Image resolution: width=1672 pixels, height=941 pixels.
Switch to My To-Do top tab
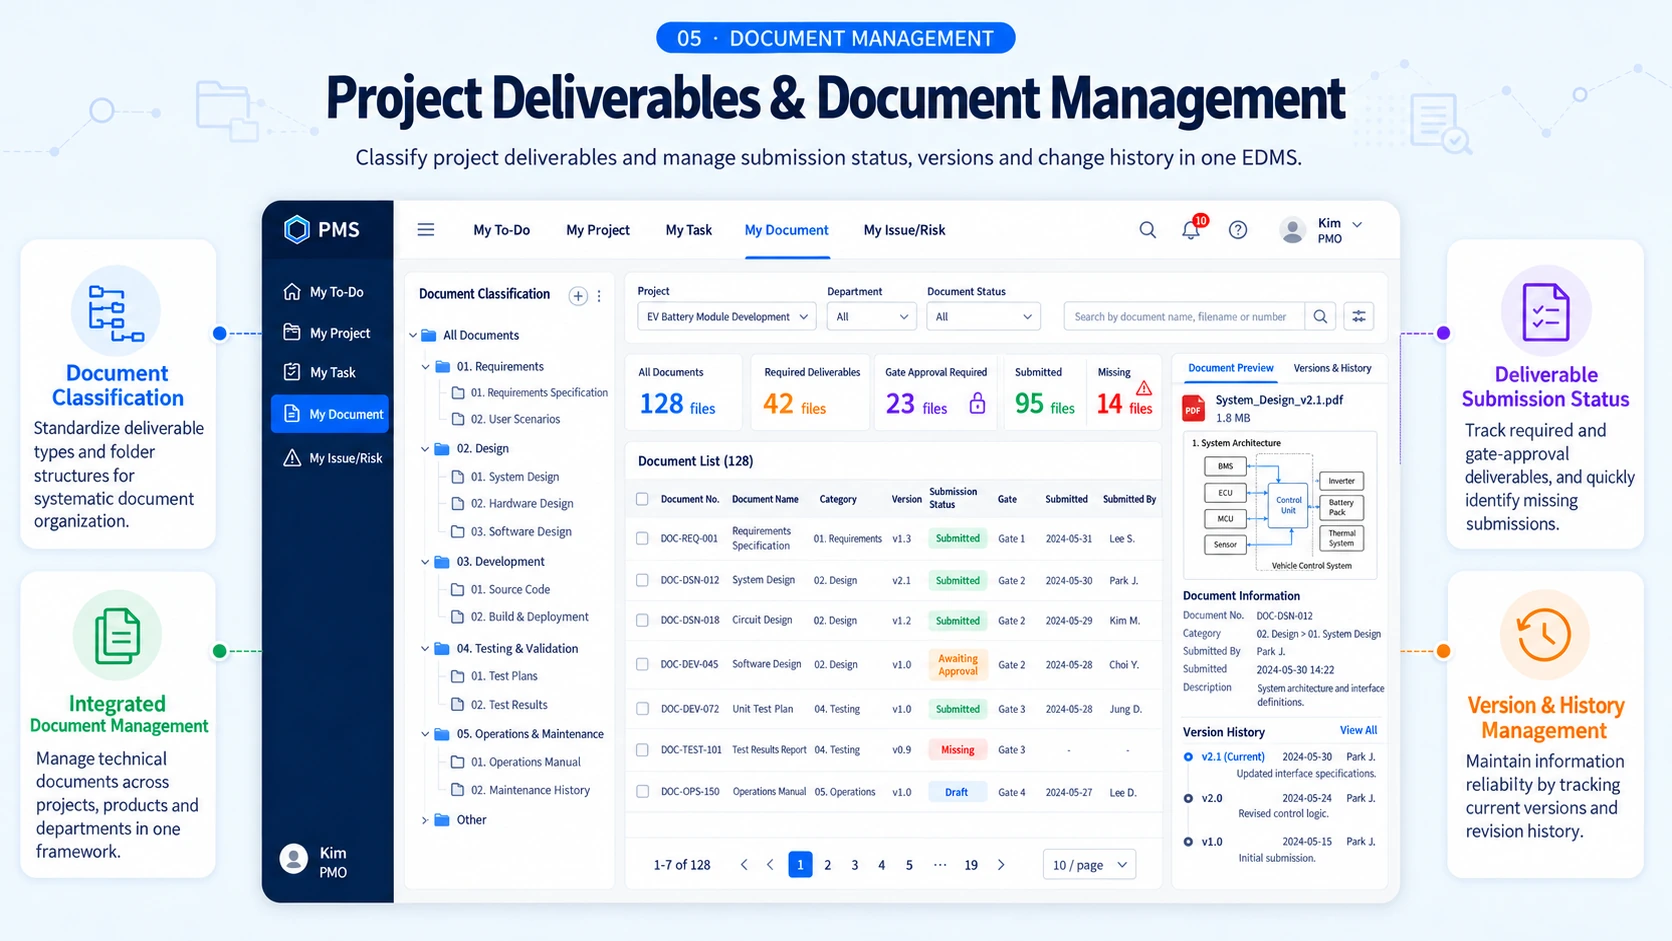502,230
